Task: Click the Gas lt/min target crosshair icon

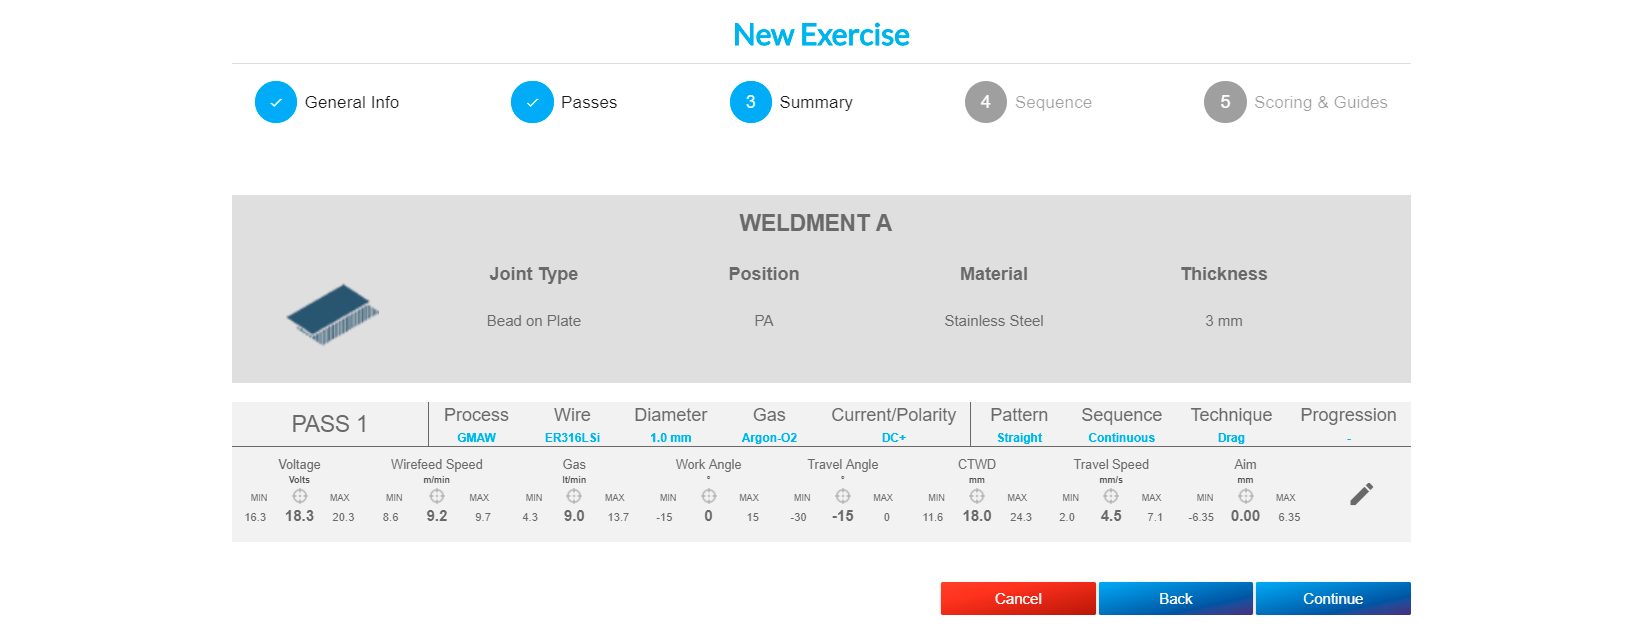Action: point(574,496)
